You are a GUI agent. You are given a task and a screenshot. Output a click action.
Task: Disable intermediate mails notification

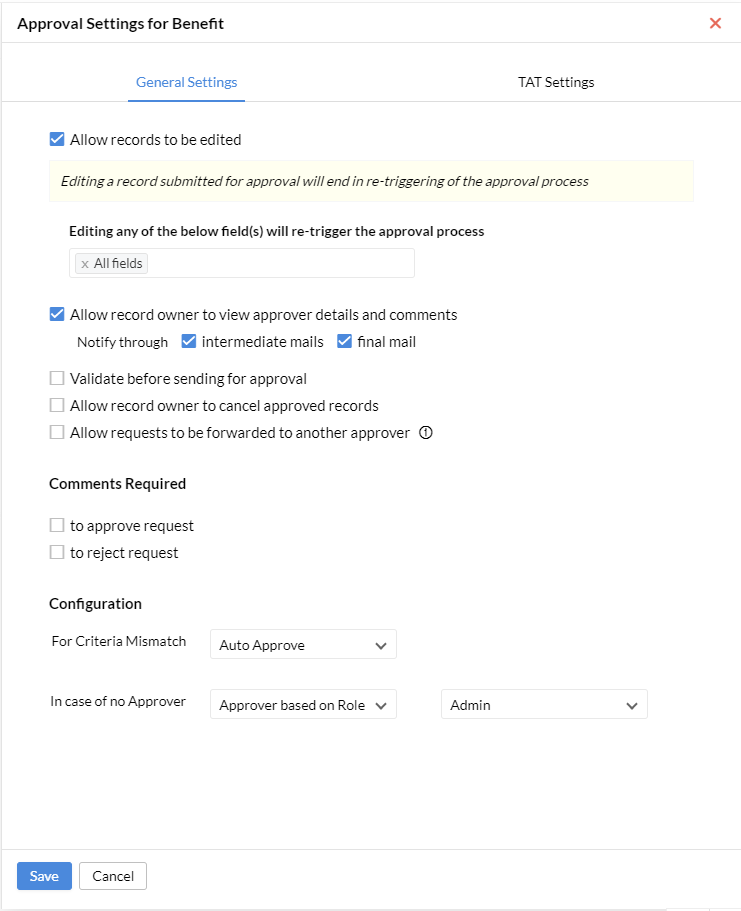[189, 341]
